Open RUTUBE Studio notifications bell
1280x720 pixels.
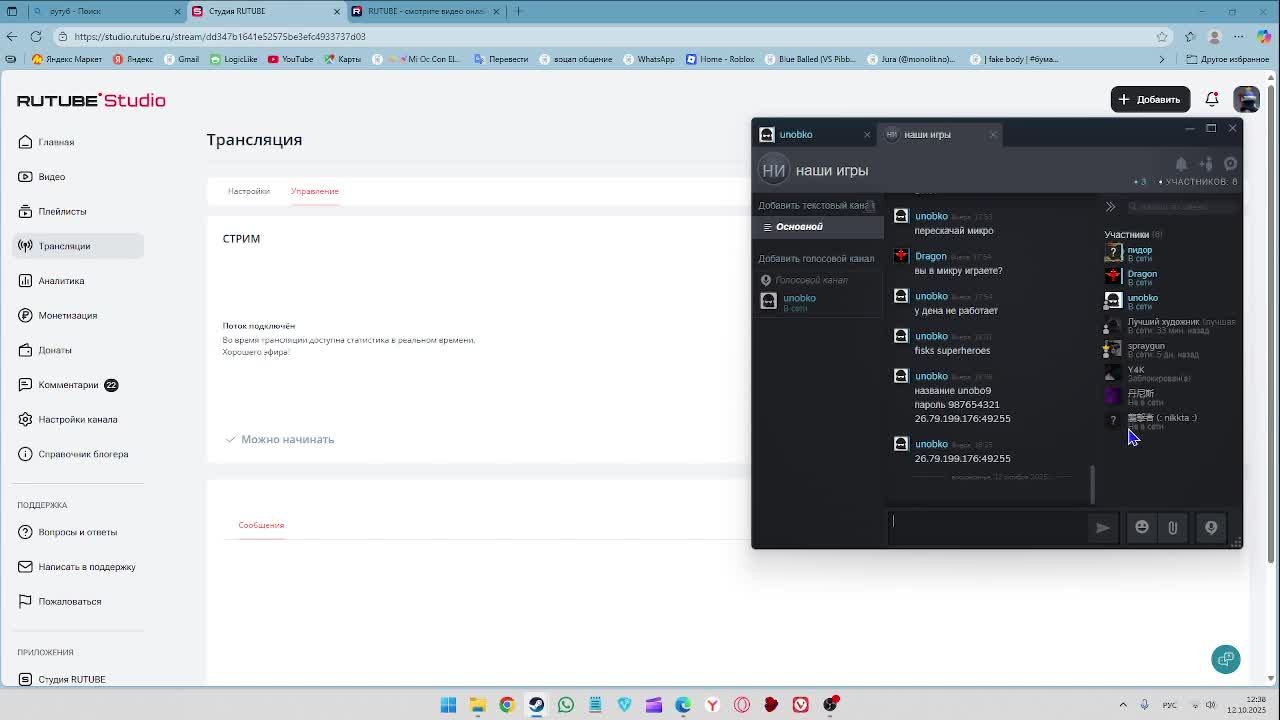tap(1212, 99)
